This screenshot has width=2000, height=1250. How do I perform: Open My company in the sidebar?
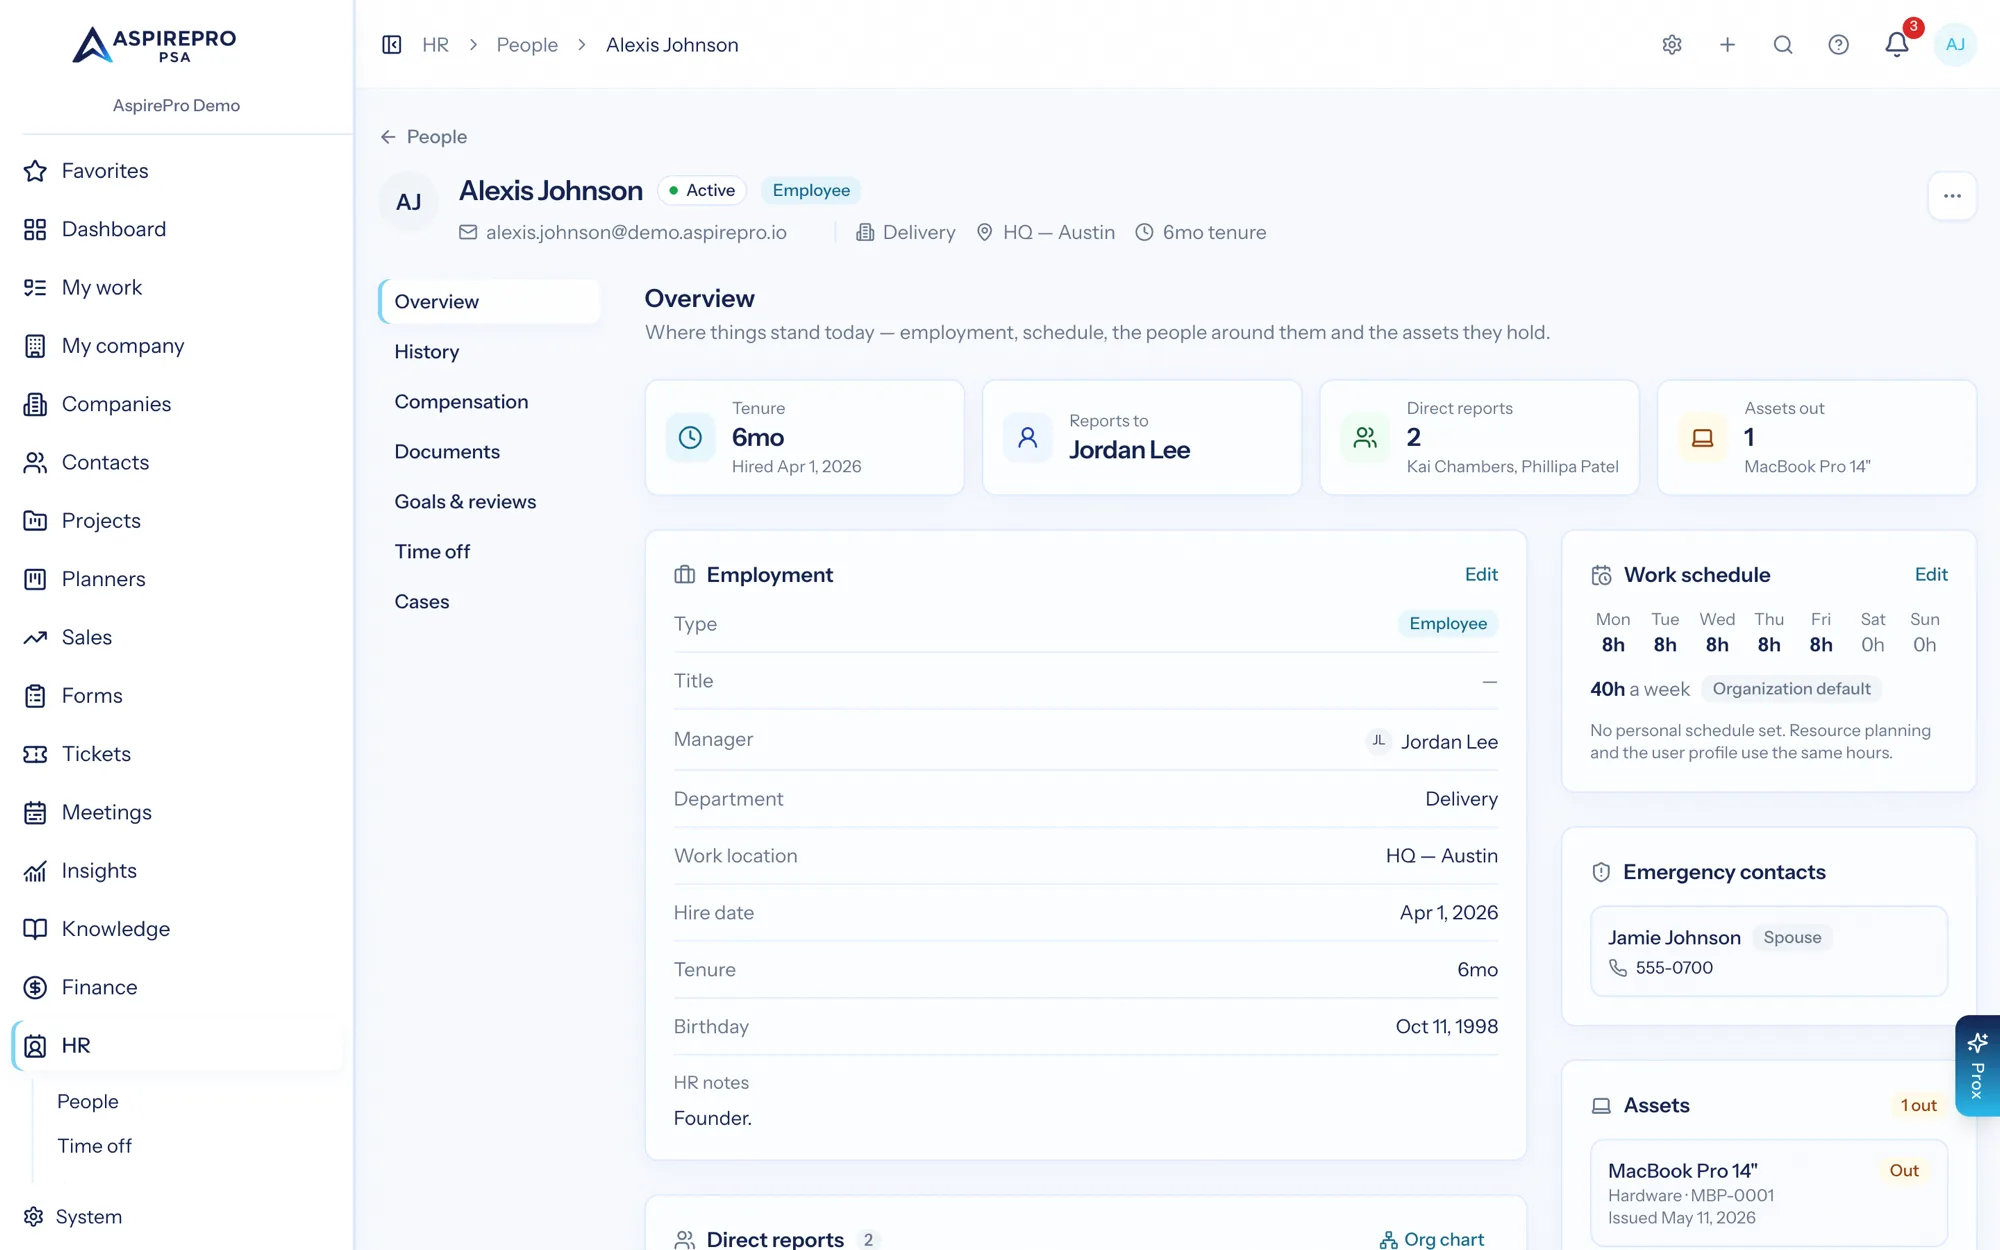point(176,346)
